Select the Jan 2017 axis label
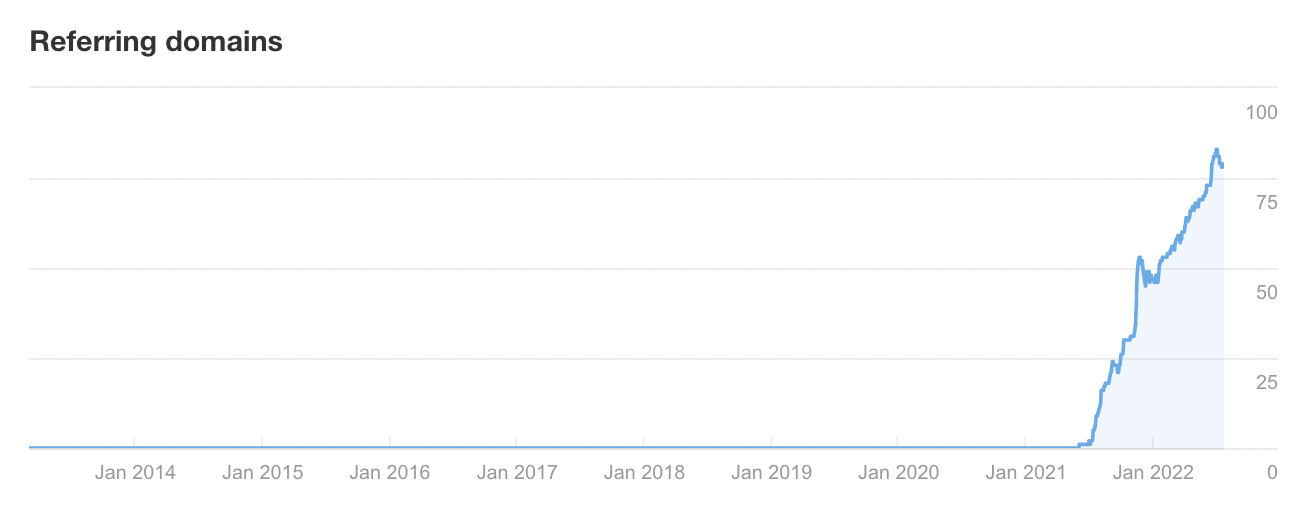The image size is (1290, 506). coord(517,473)
